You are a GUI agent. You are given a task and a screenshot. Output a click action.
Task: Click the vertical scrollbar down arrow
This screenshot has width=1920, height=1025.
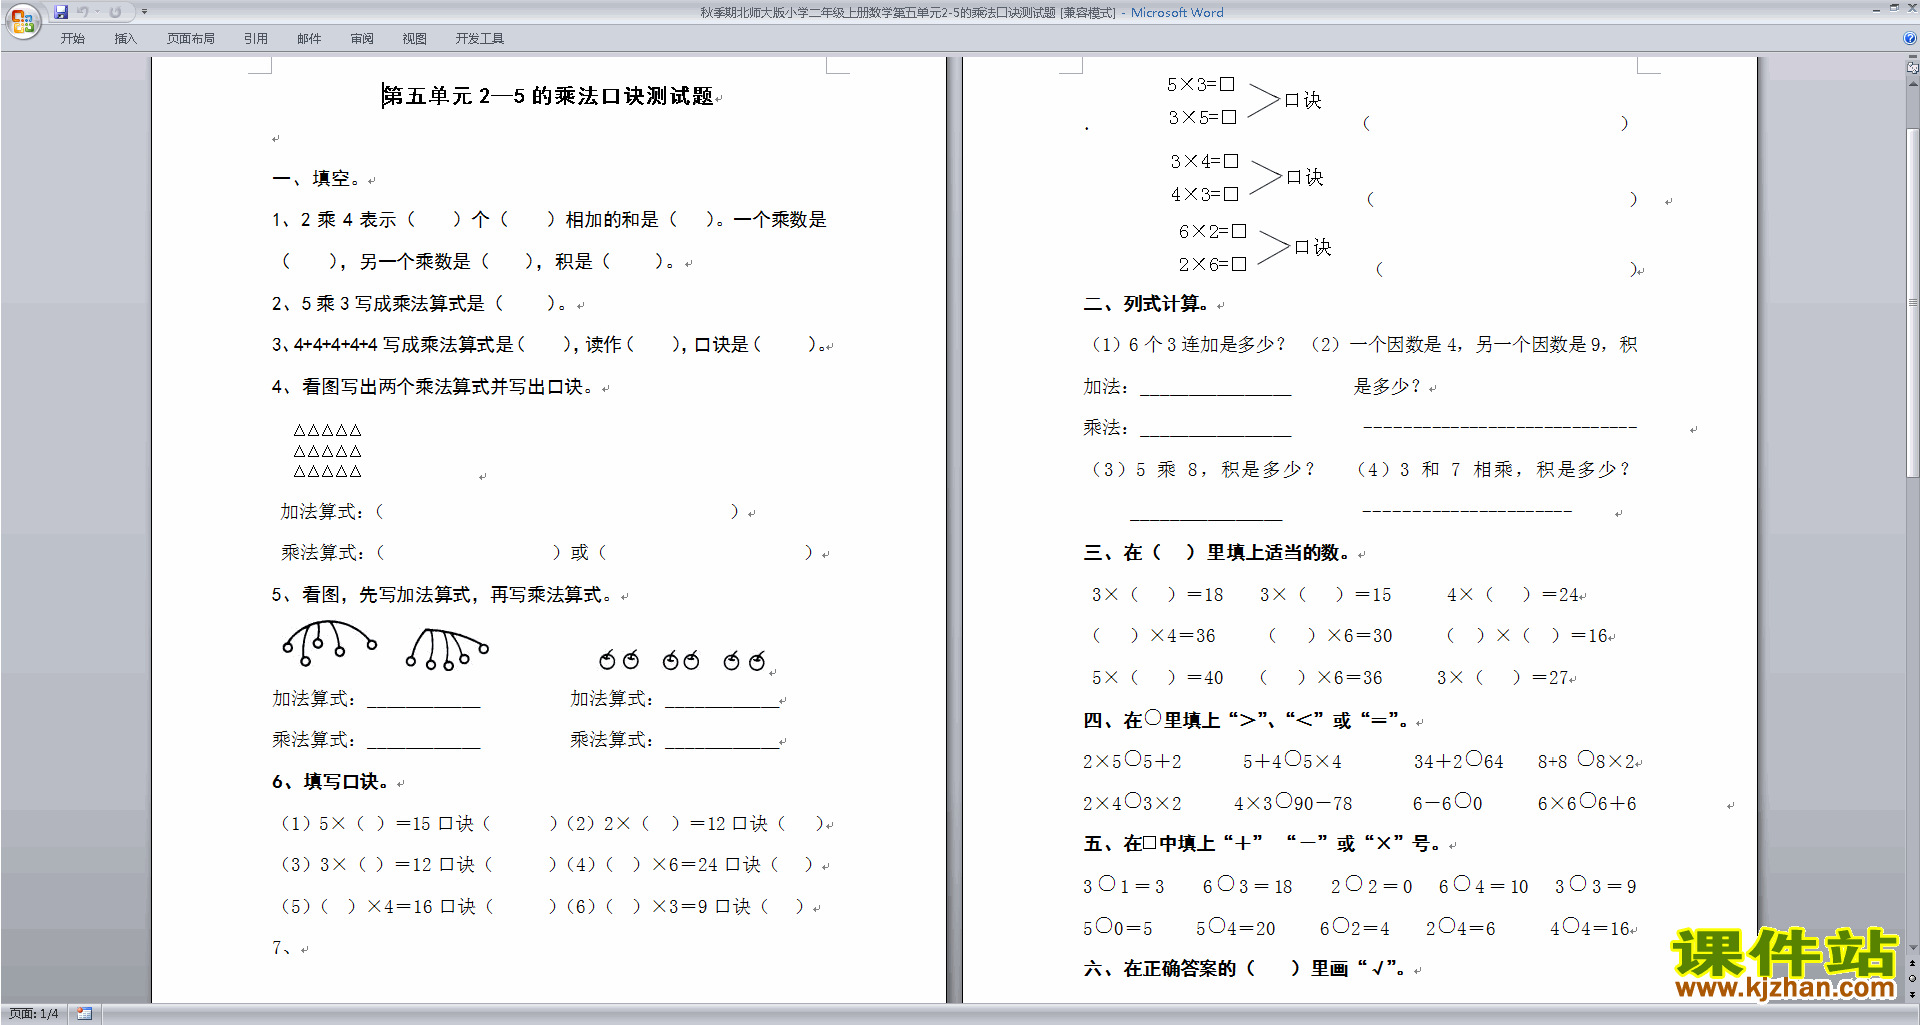tap(1913, 947)
